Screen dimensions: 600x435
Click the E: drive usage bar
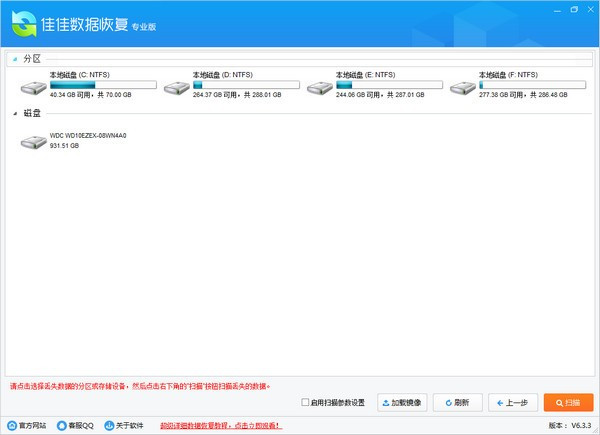(389, 85)
